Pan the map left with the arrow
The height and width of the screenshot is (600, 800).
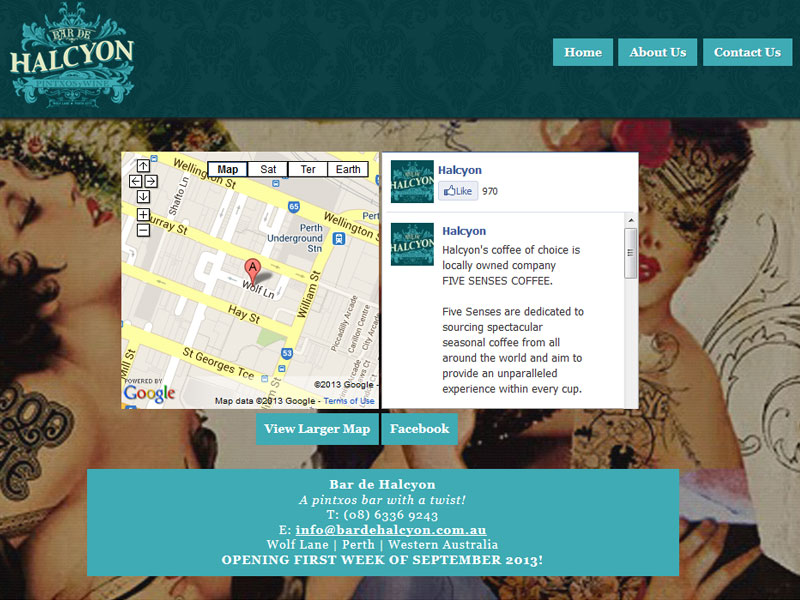tap(136, 181)
